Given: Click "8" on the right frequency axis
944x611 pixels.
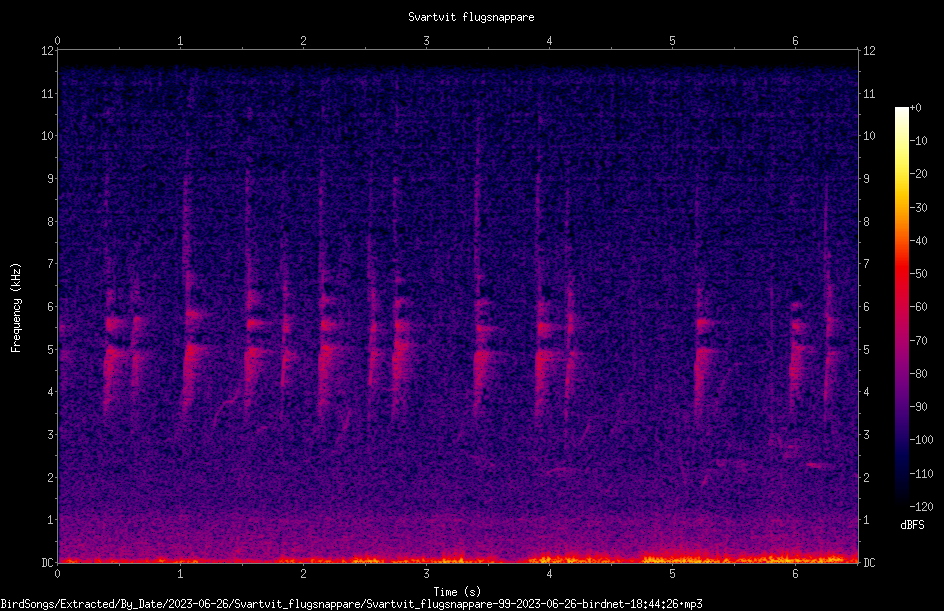Looking at the screenshot, I should pyautogui.click(x=866, y=222).
